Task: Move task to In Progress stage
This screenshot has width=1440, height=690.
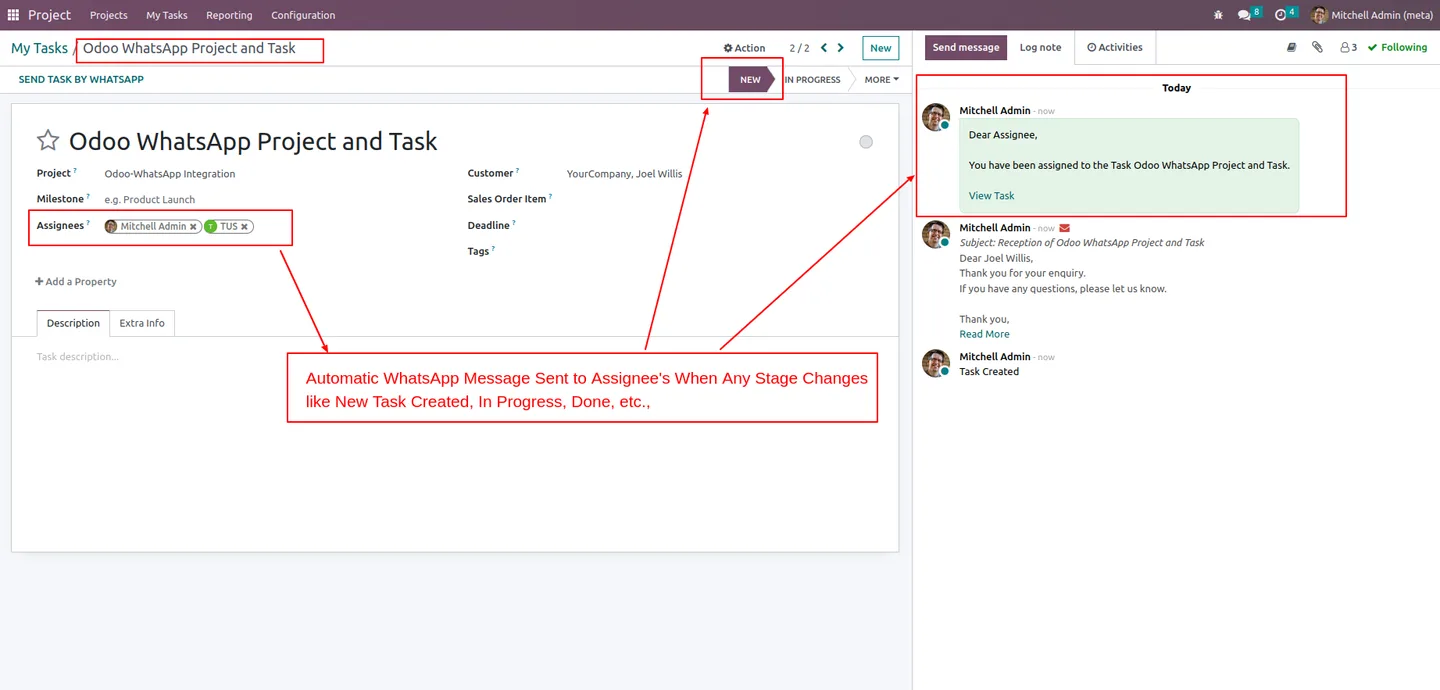Action: [812, 80]
